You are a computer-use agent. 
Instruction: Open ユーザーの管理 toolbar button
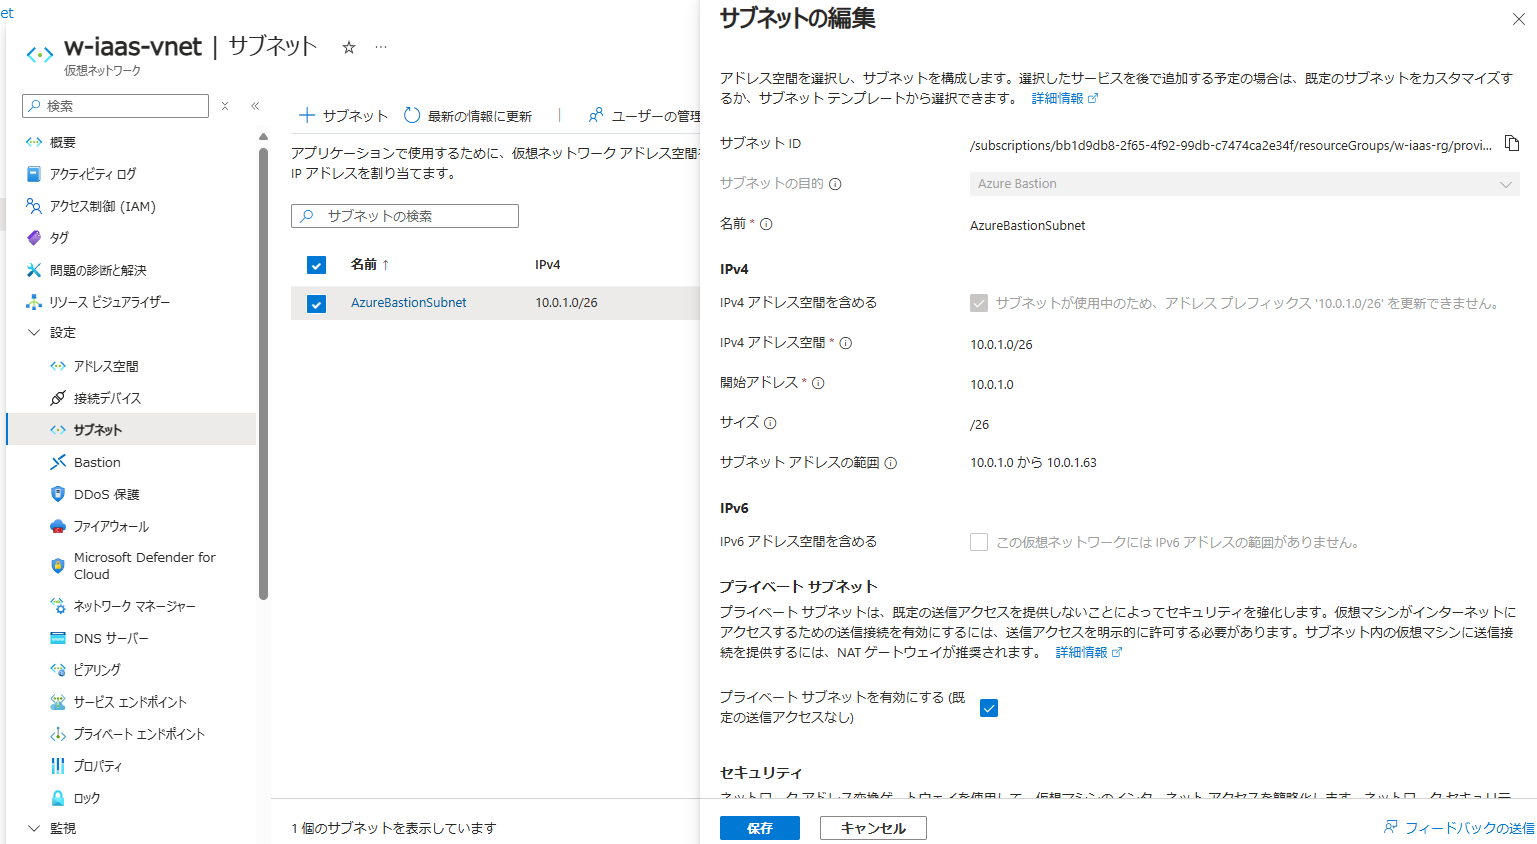coord(644,116)
